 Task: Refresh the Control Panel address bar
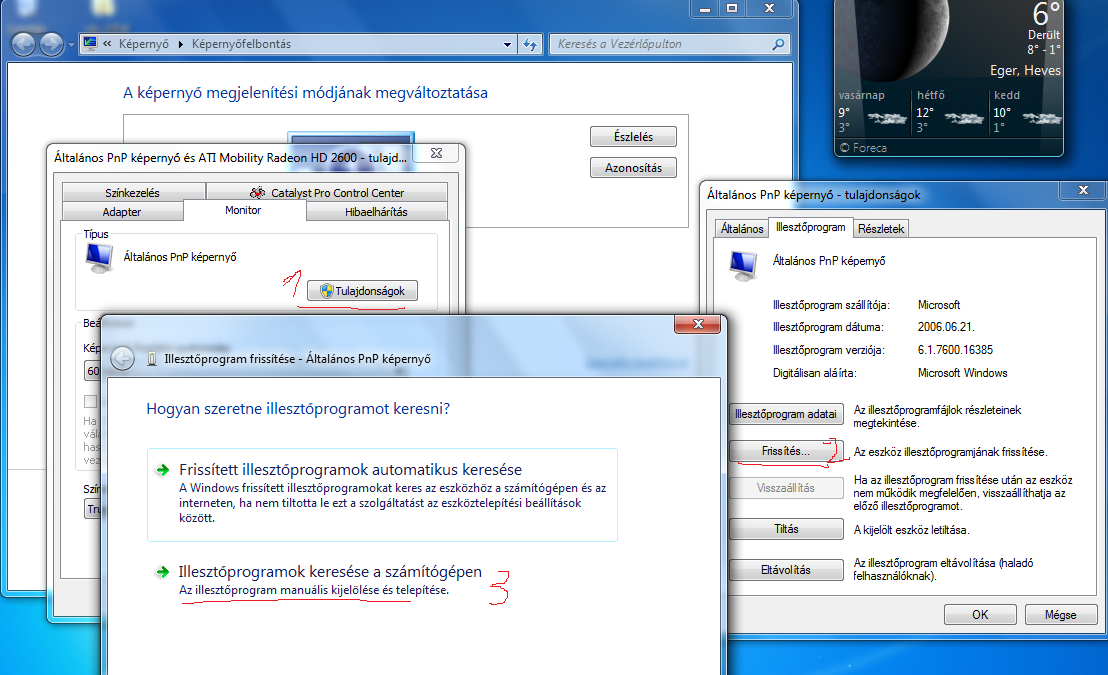tap(530, 44)
